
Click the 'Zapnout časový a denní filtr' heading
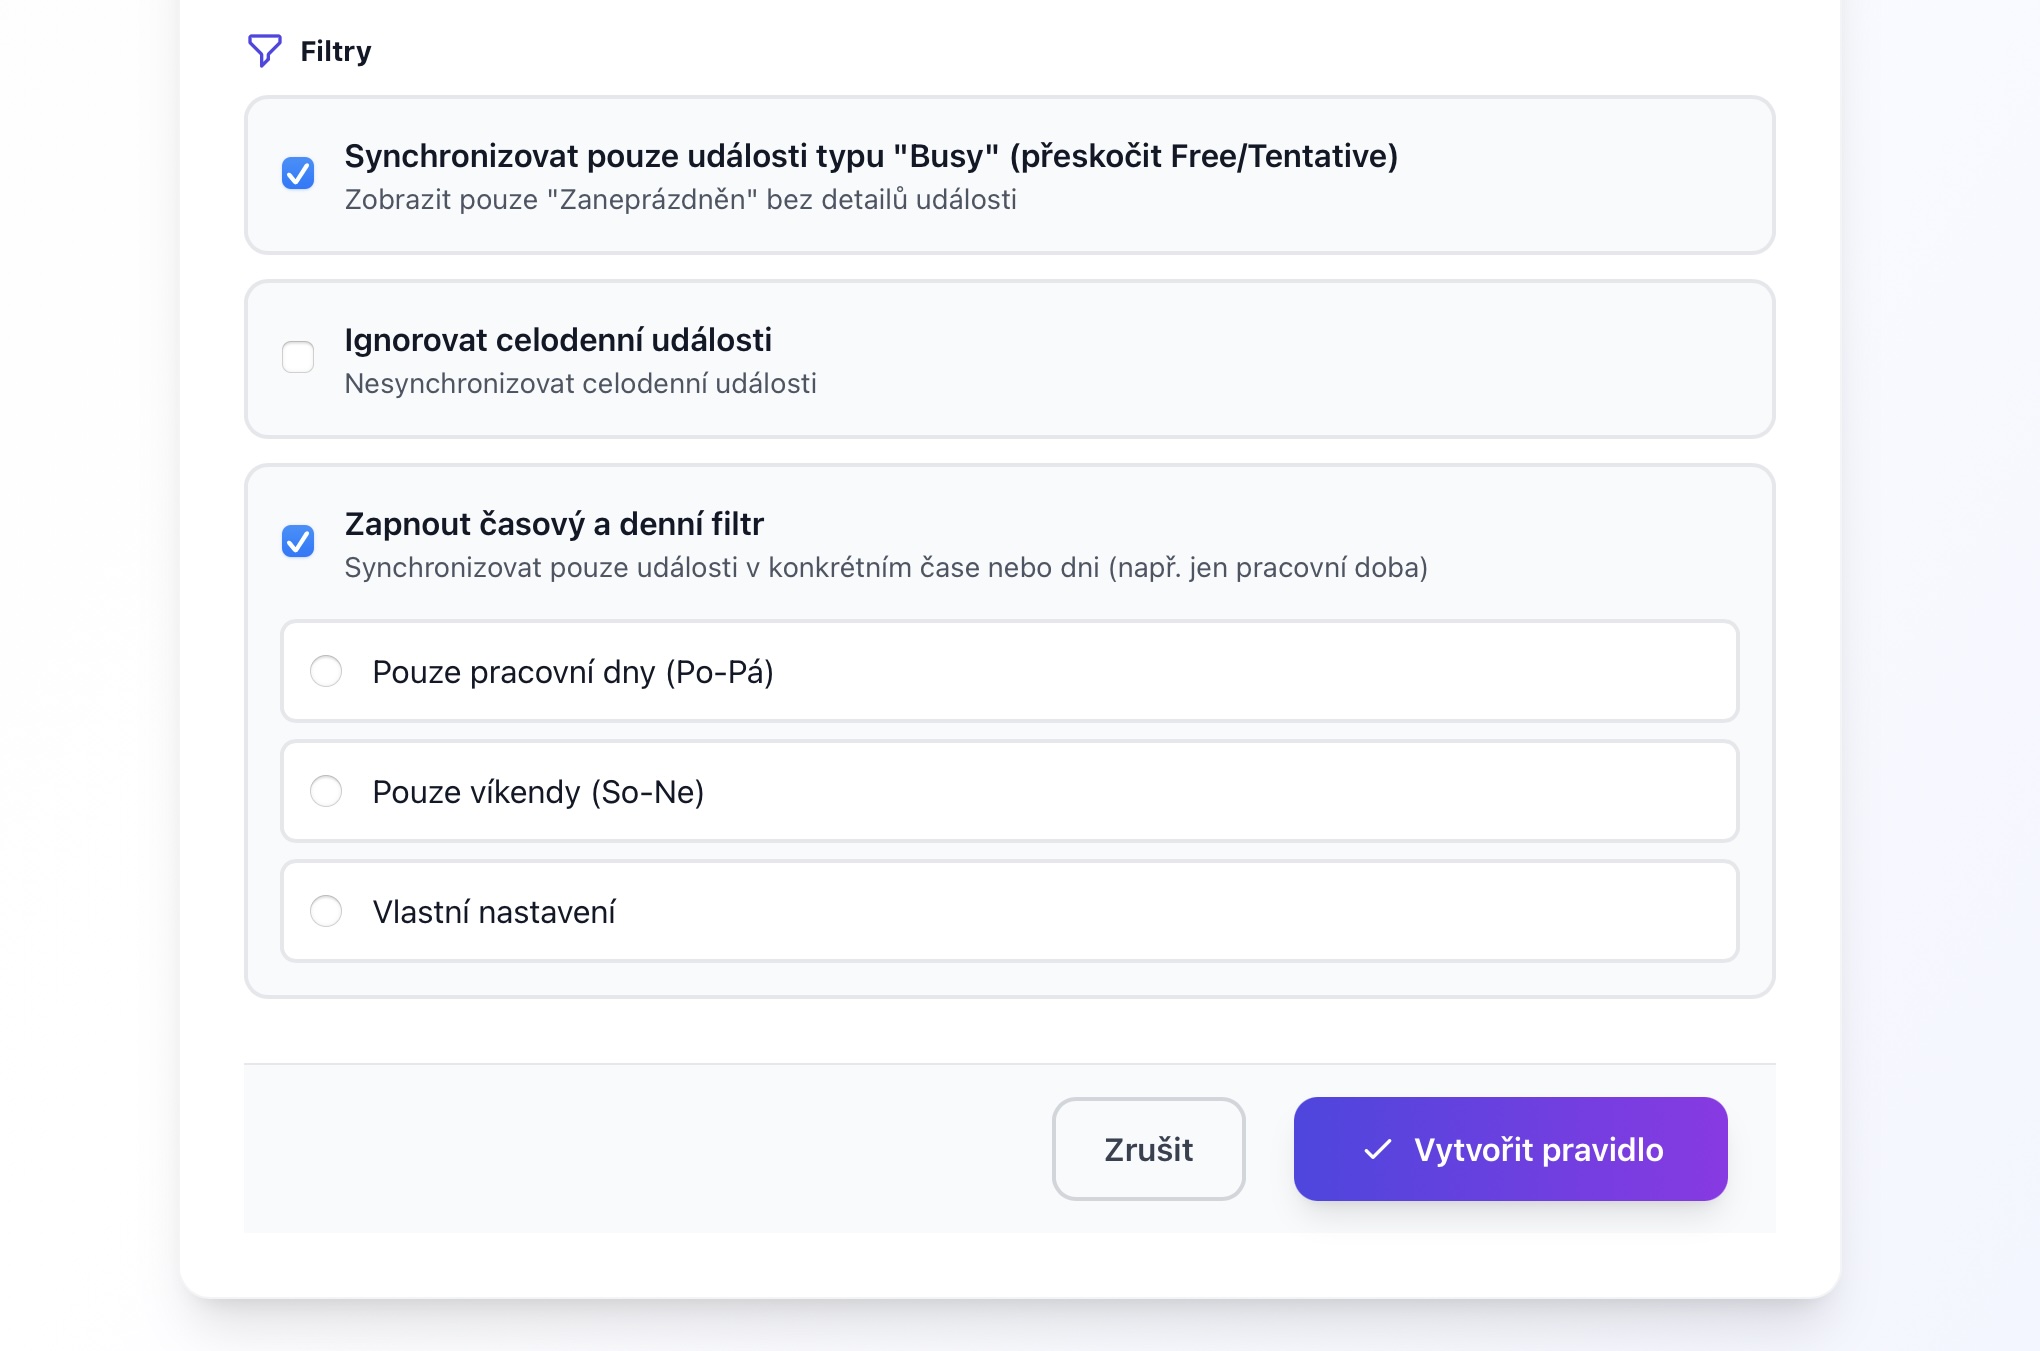coord(554,523)
